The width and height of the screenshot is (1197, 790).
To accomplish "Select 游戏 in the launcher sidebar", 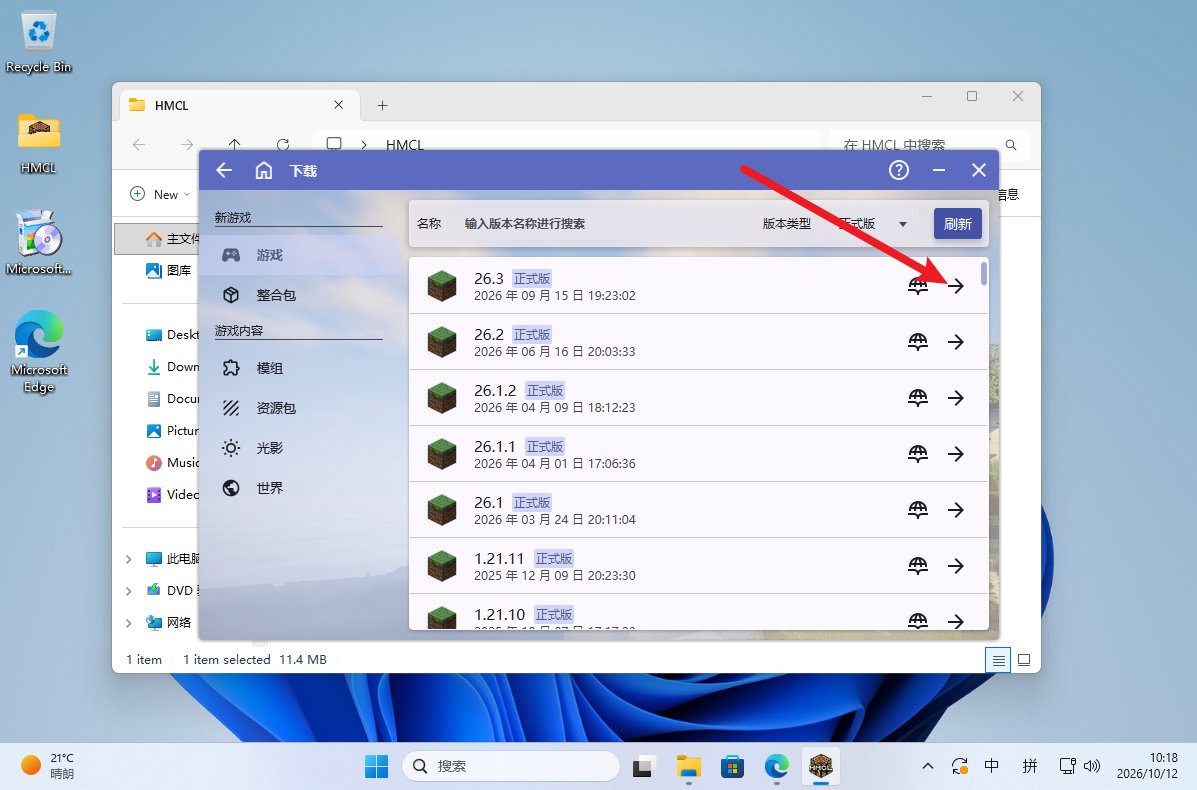I will (x=299, y=255).
